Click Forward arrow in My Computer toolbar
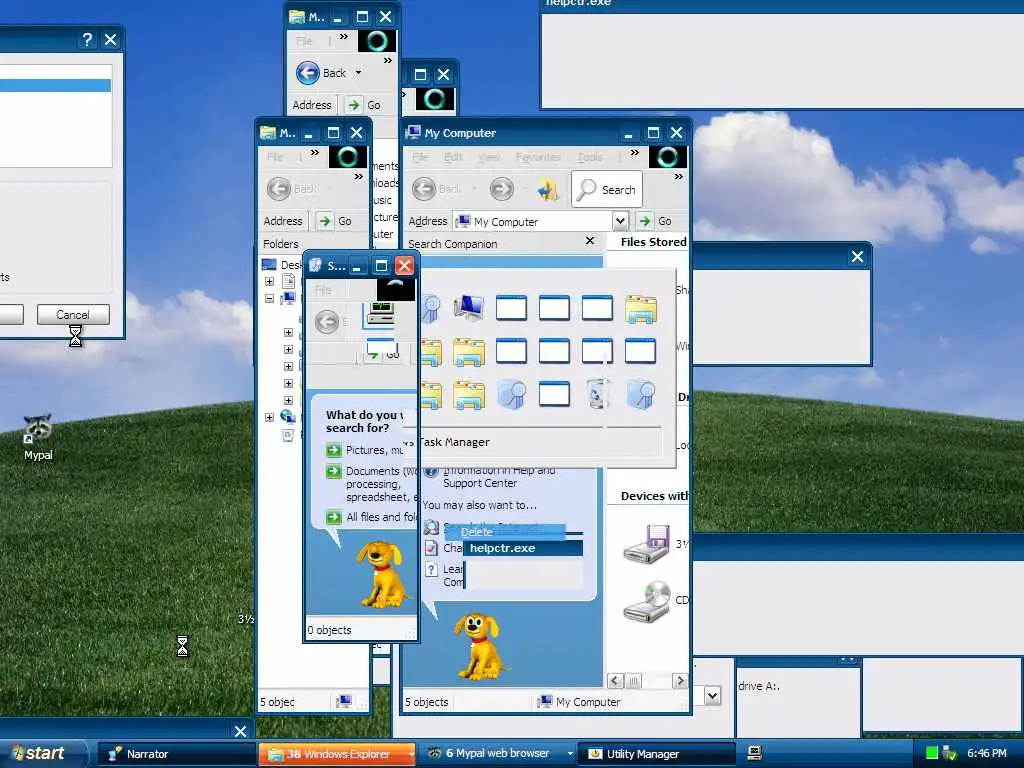The width and height of the screenshot is (1024, 768). point(502,189)
